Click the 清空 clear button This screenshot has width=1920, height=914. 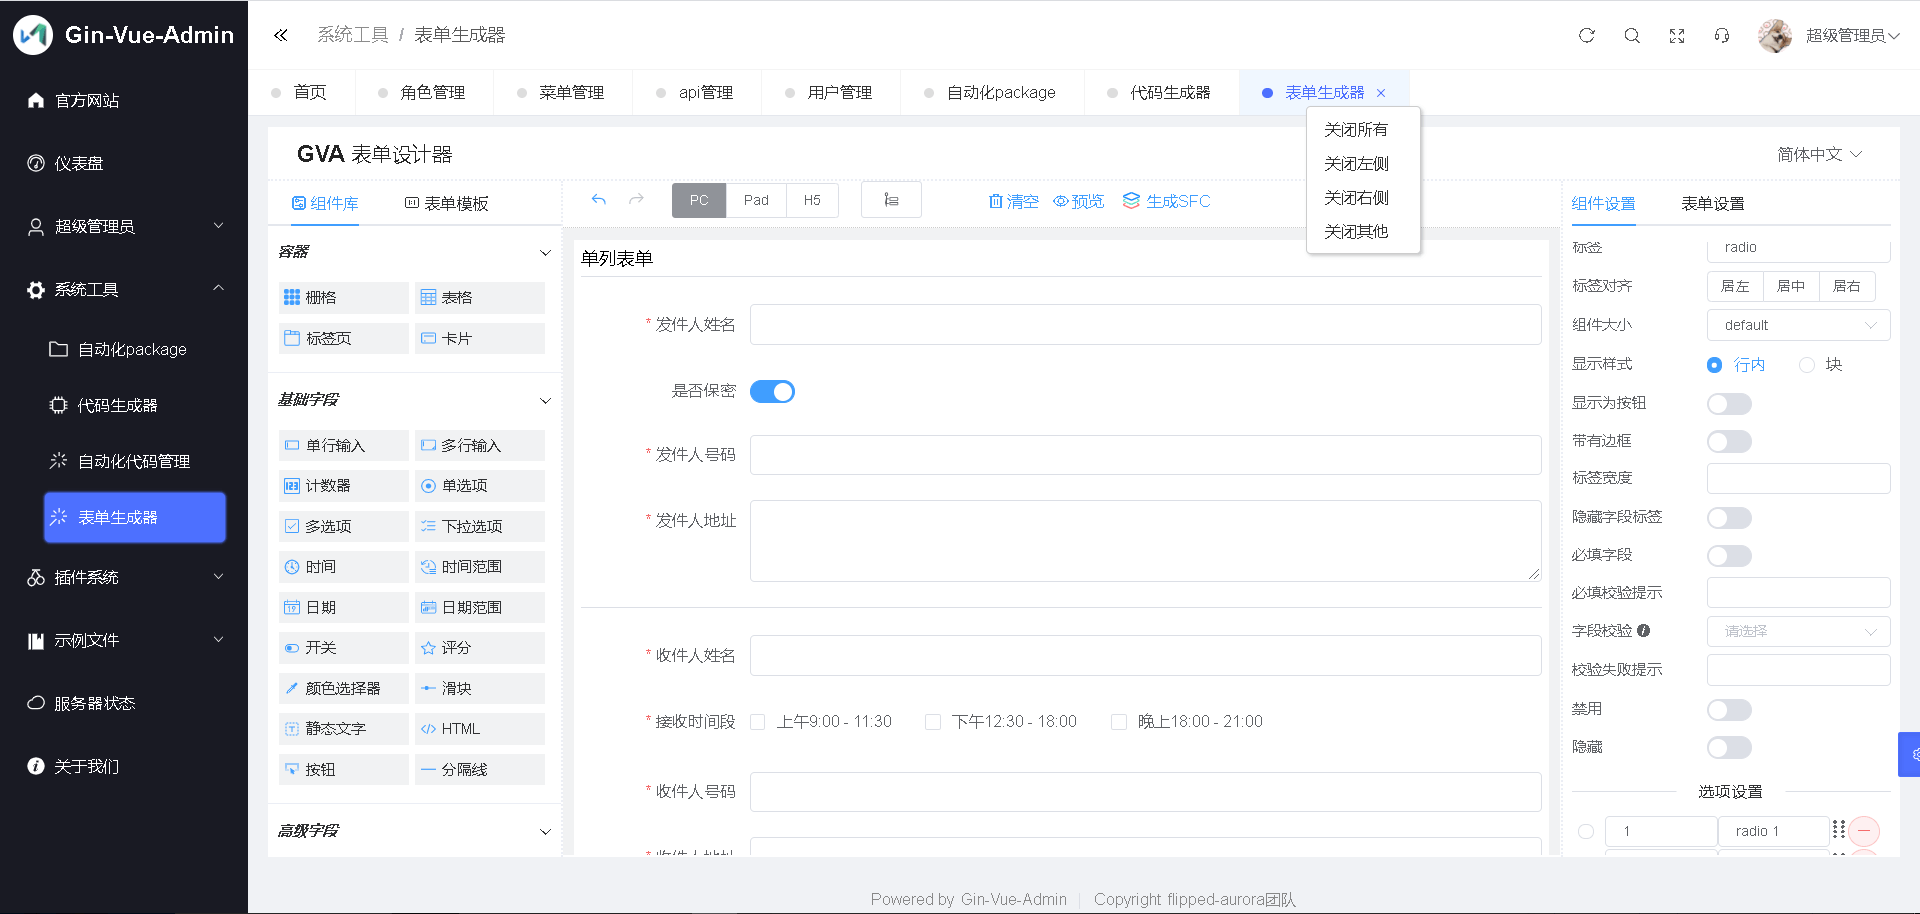point(1013,201)
